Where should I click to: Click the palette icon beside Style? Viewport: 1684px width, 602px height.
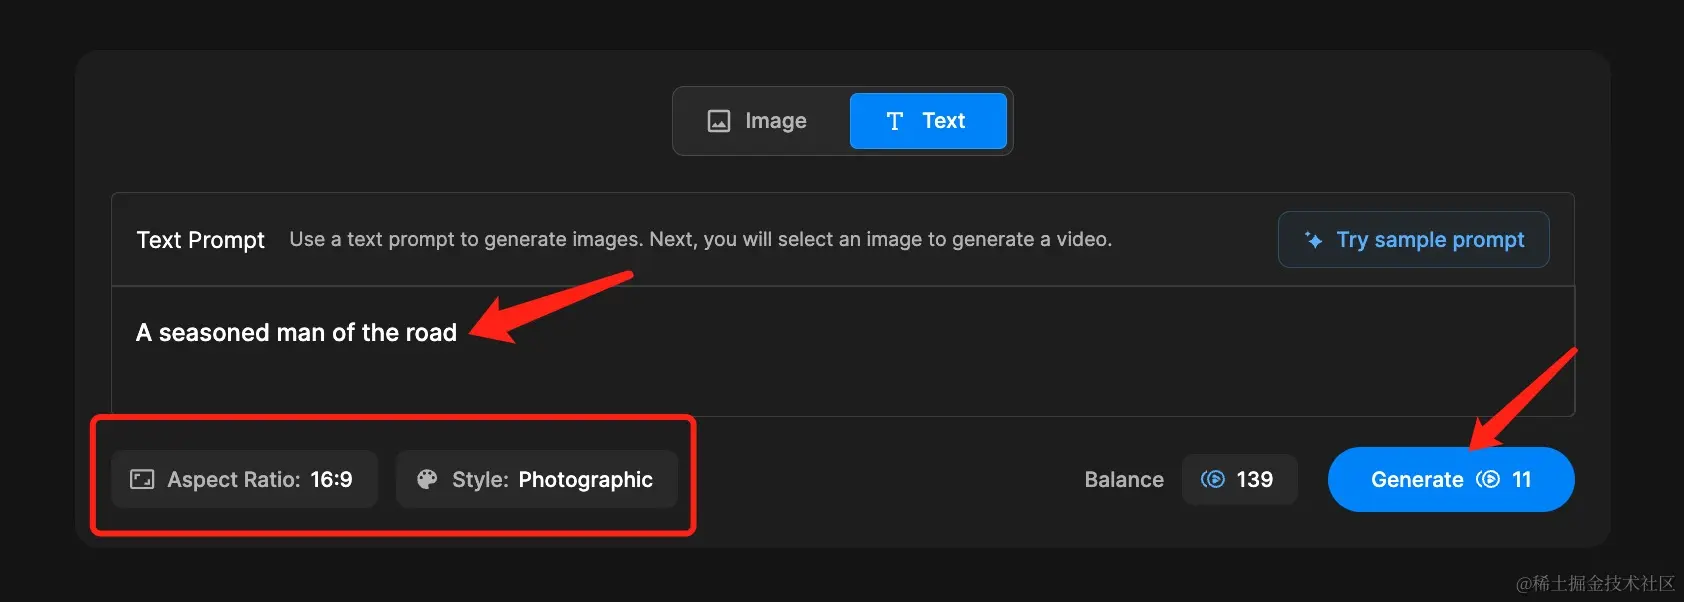[x=427, y=480]
